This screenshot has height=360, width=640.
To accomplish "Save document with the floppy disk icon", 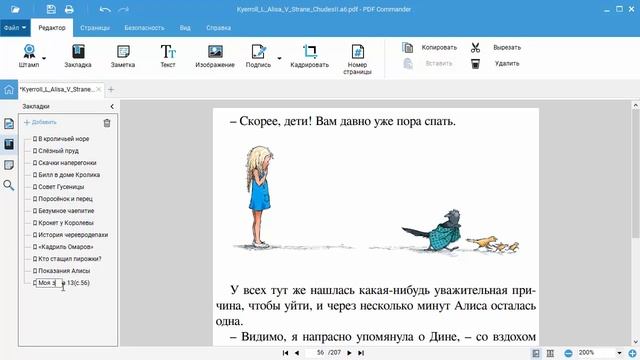I will click(x=51, y=9).
